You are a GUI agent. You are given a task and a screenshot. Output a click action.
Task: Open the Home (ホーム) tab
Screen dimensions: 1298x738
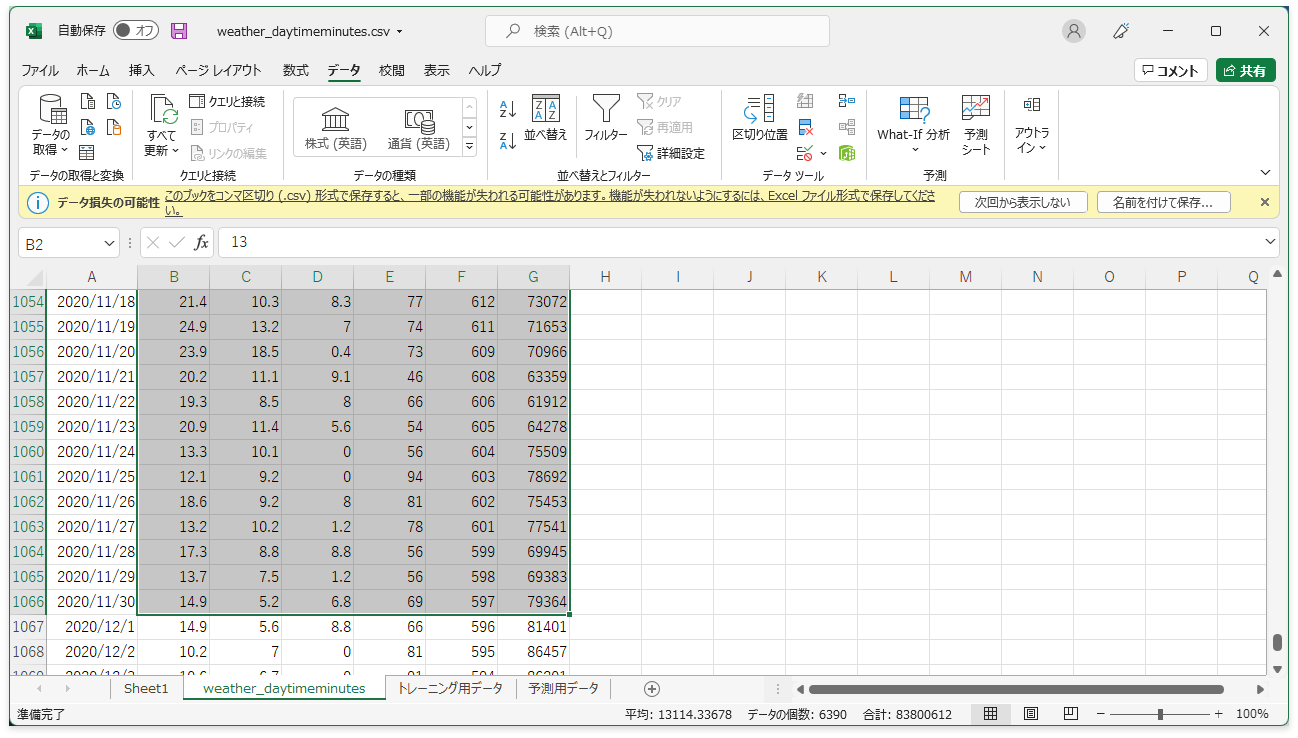93,70
